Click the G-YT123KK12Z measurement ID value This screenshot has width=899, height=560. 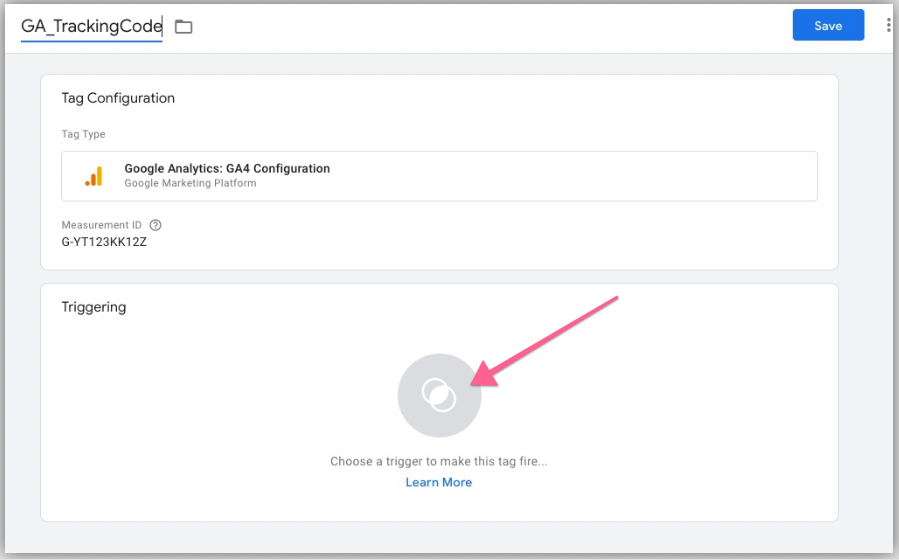click(x=104, y=242)
